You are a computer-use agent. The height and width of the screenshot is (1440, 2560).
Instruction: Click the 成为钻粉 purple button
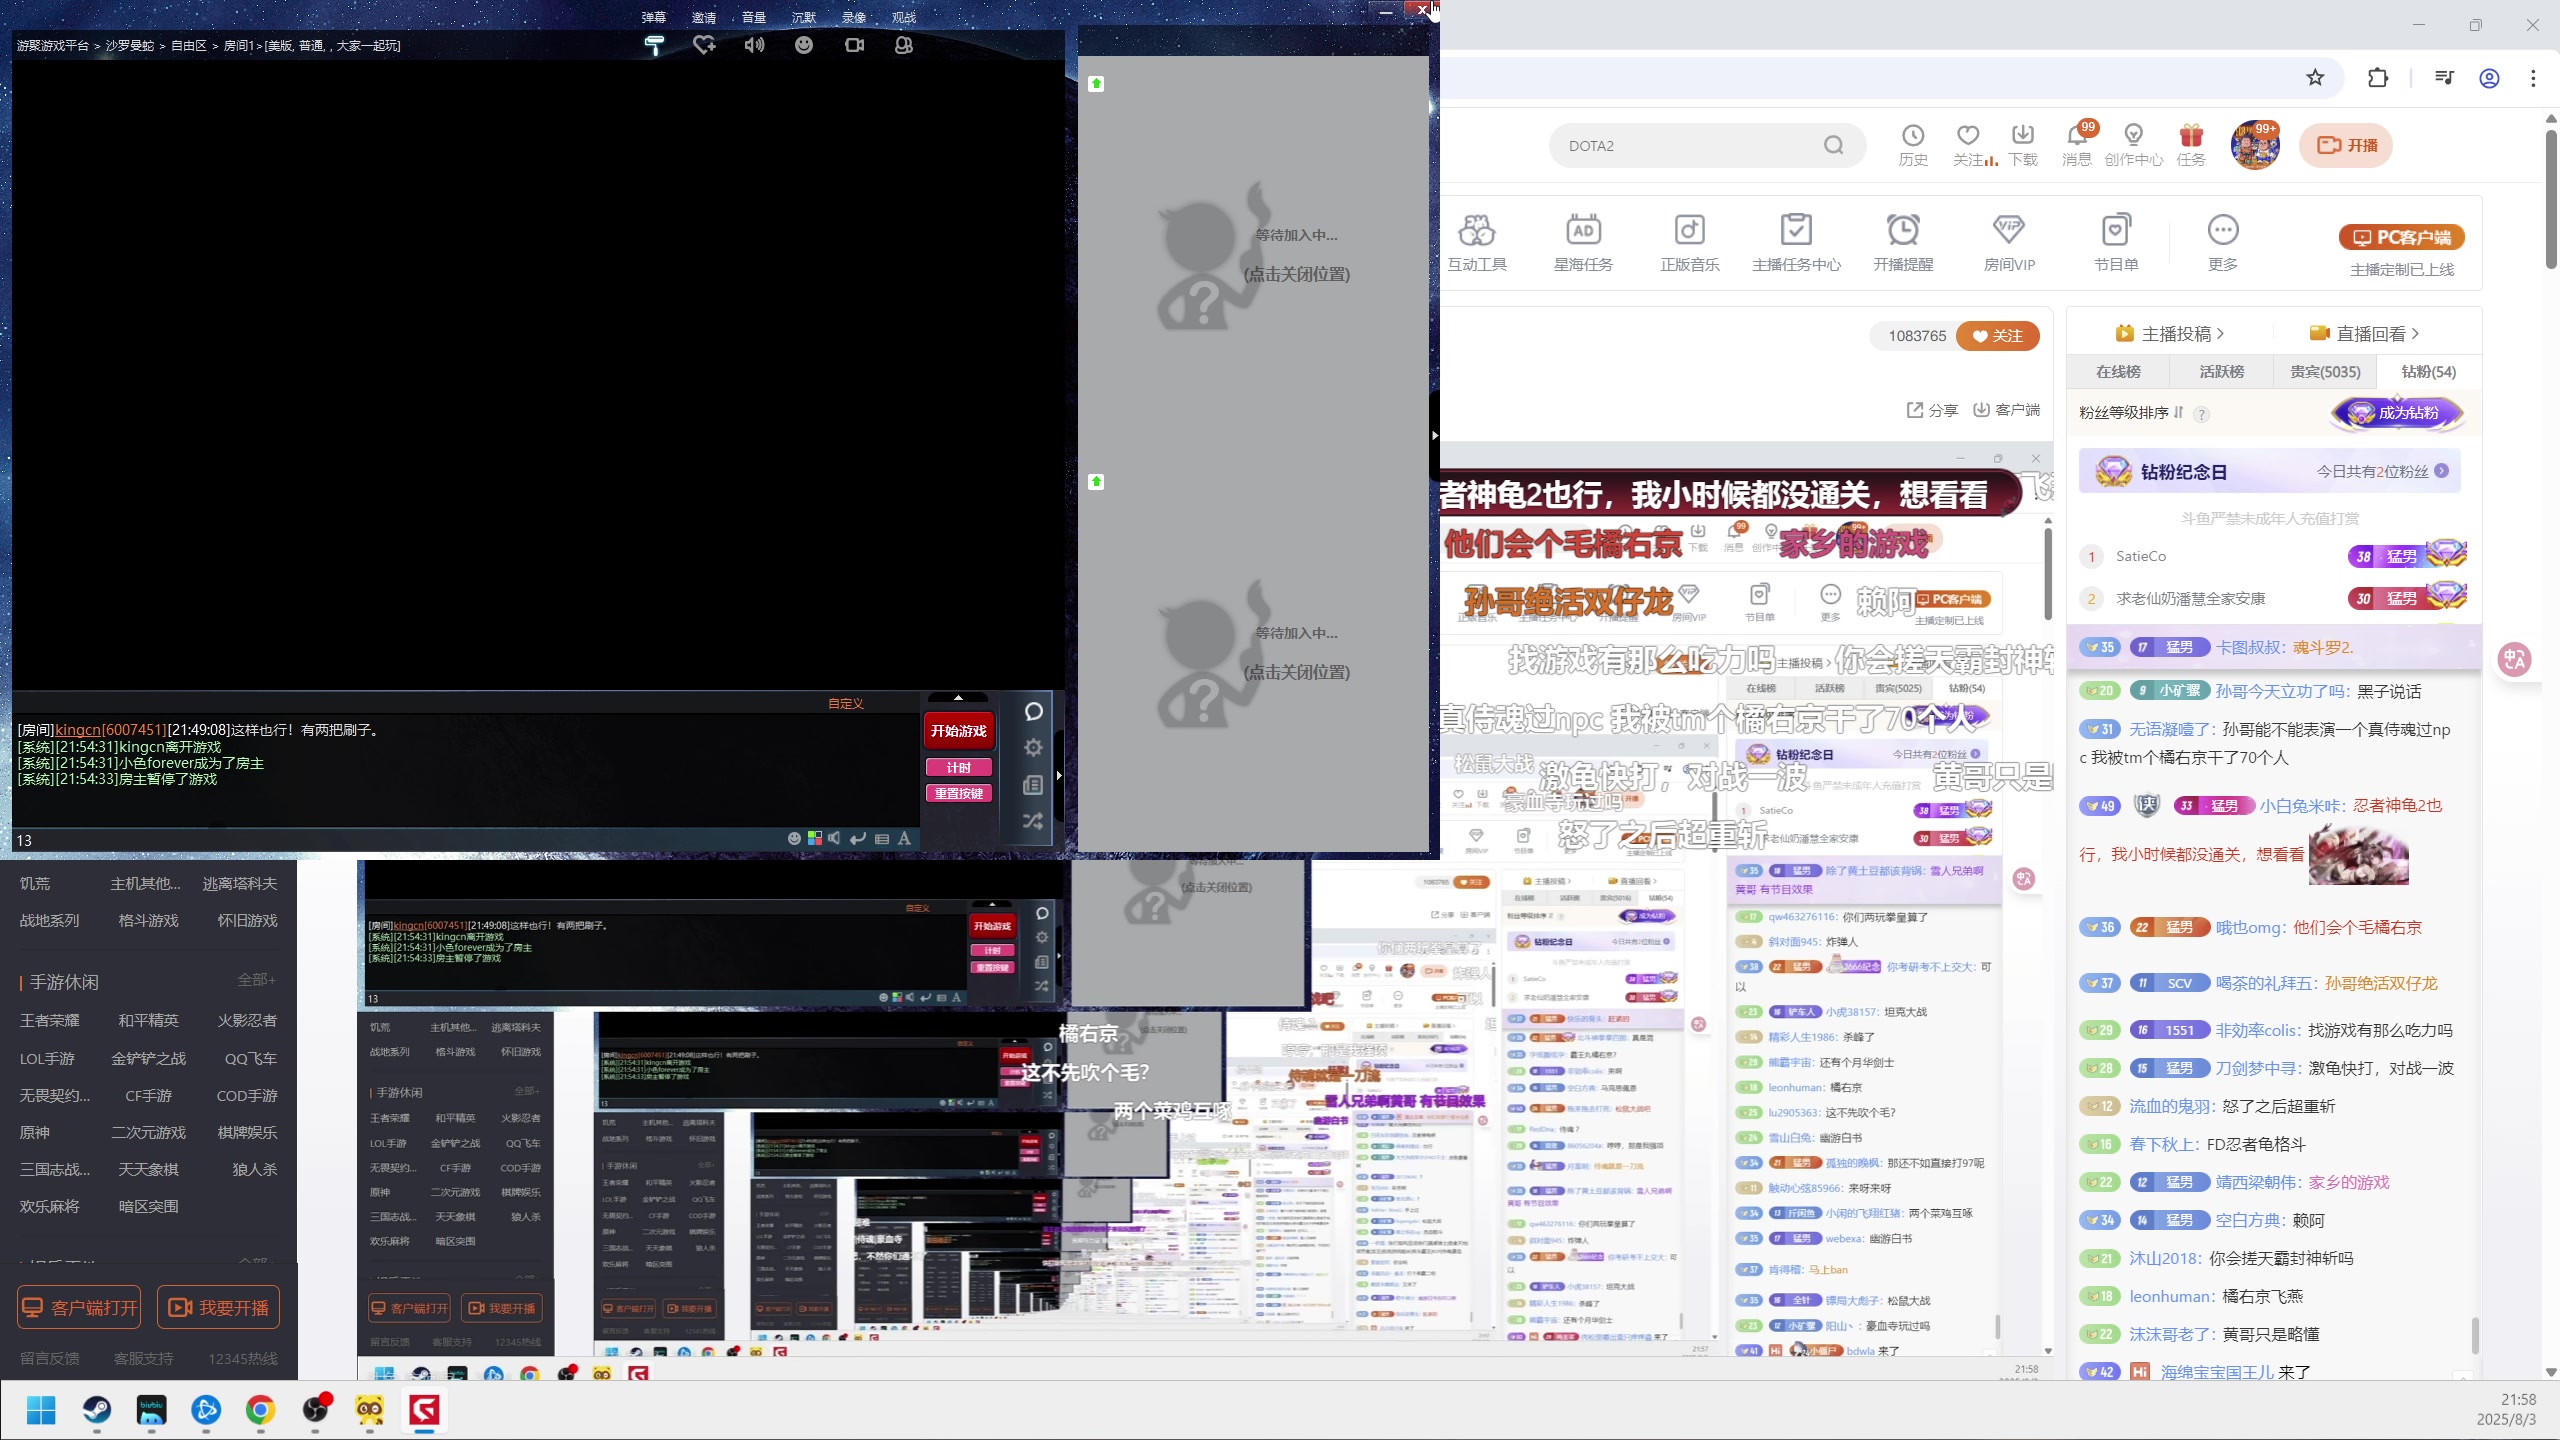(x=2397, y=412)
